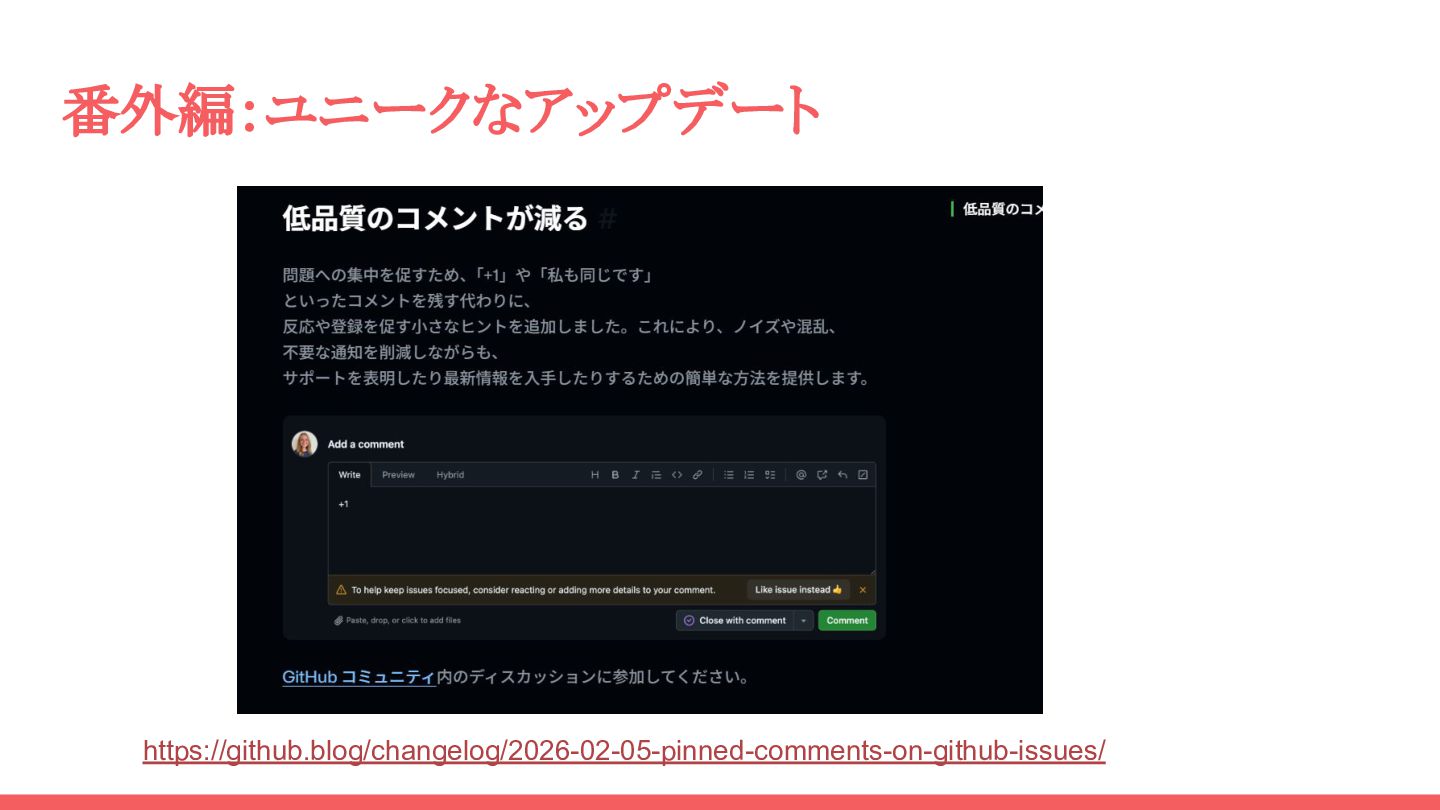
Task: Expand the Close with comment dropdown arrow
Action: click(803, 620)
